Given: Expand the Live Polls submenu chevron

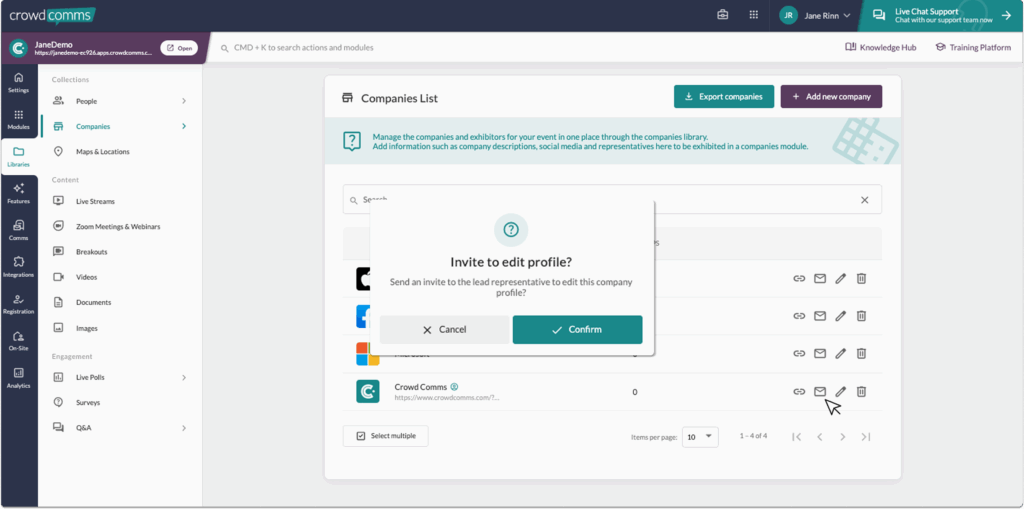Looking at the screenshot, I should 184,377.
